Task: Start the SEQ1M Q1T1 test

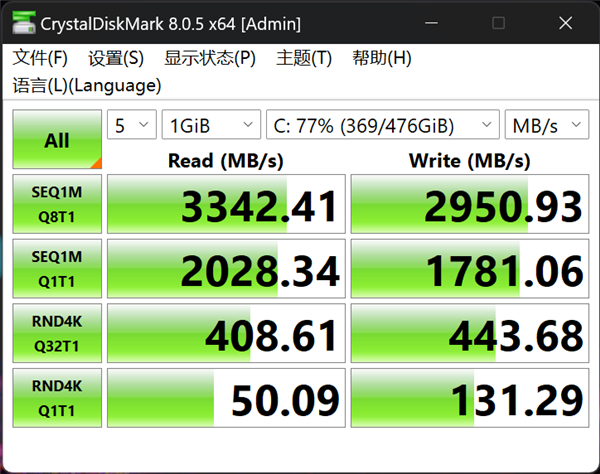Action: click(x=57, y=268)
